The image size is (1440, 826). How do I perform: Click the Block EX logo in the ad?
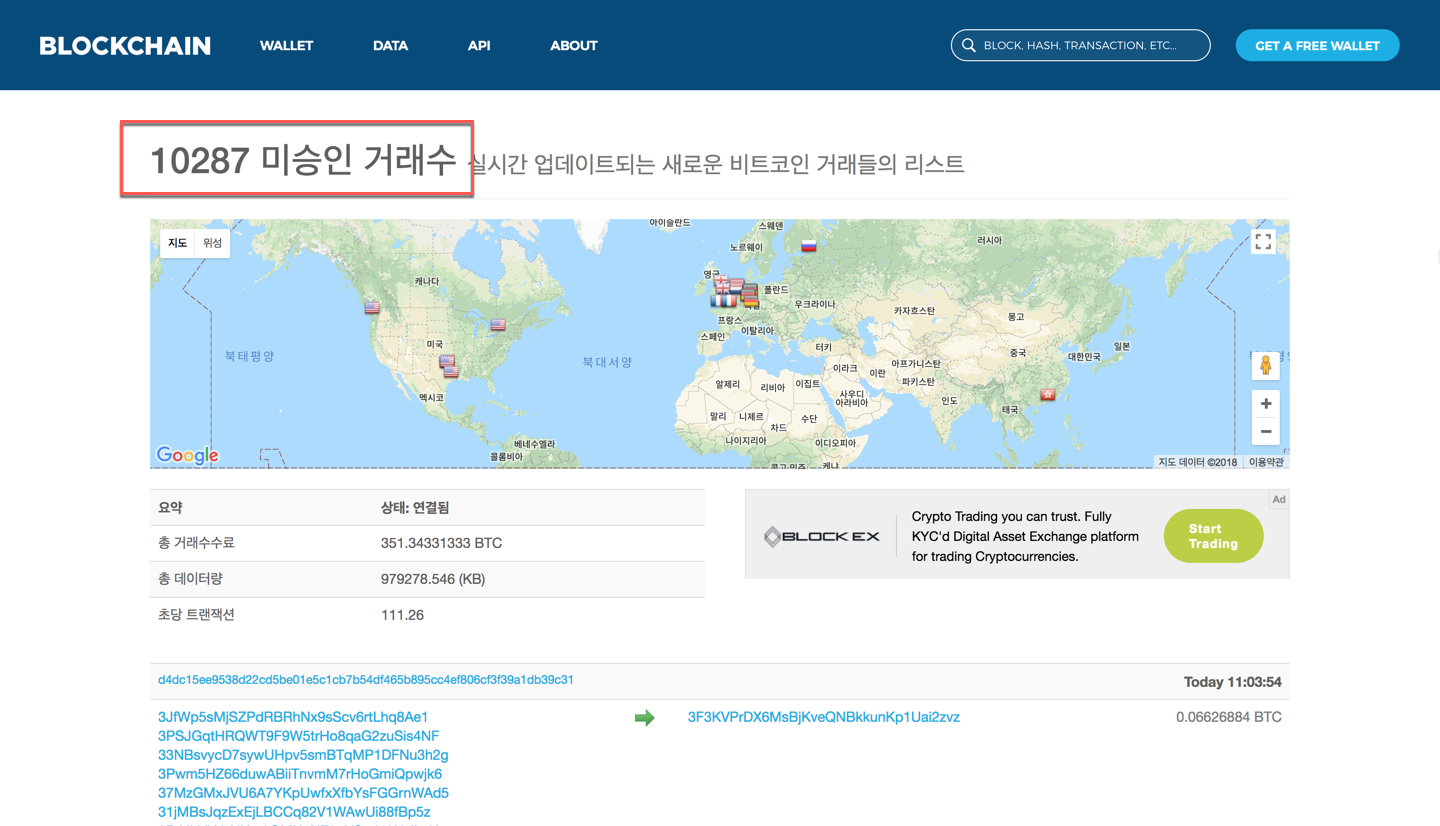coord(822,537)
